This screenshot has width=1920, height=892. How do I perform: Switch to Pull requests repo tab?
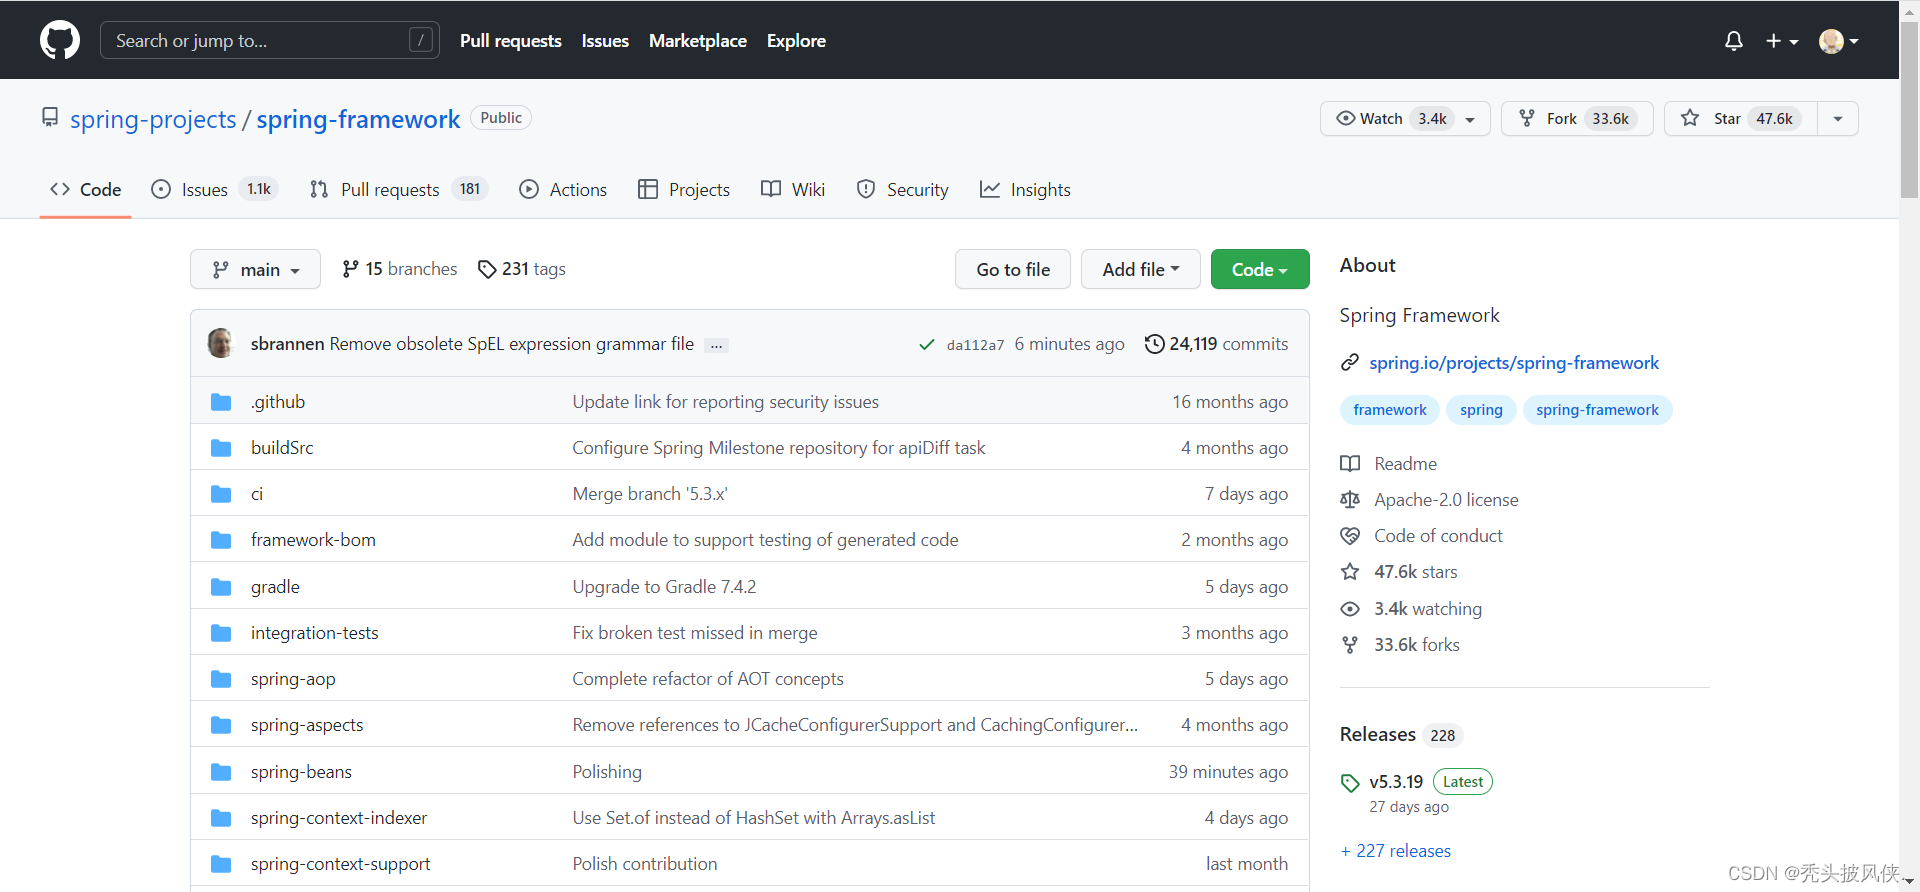pyautogui.click(x=398, y=189)
